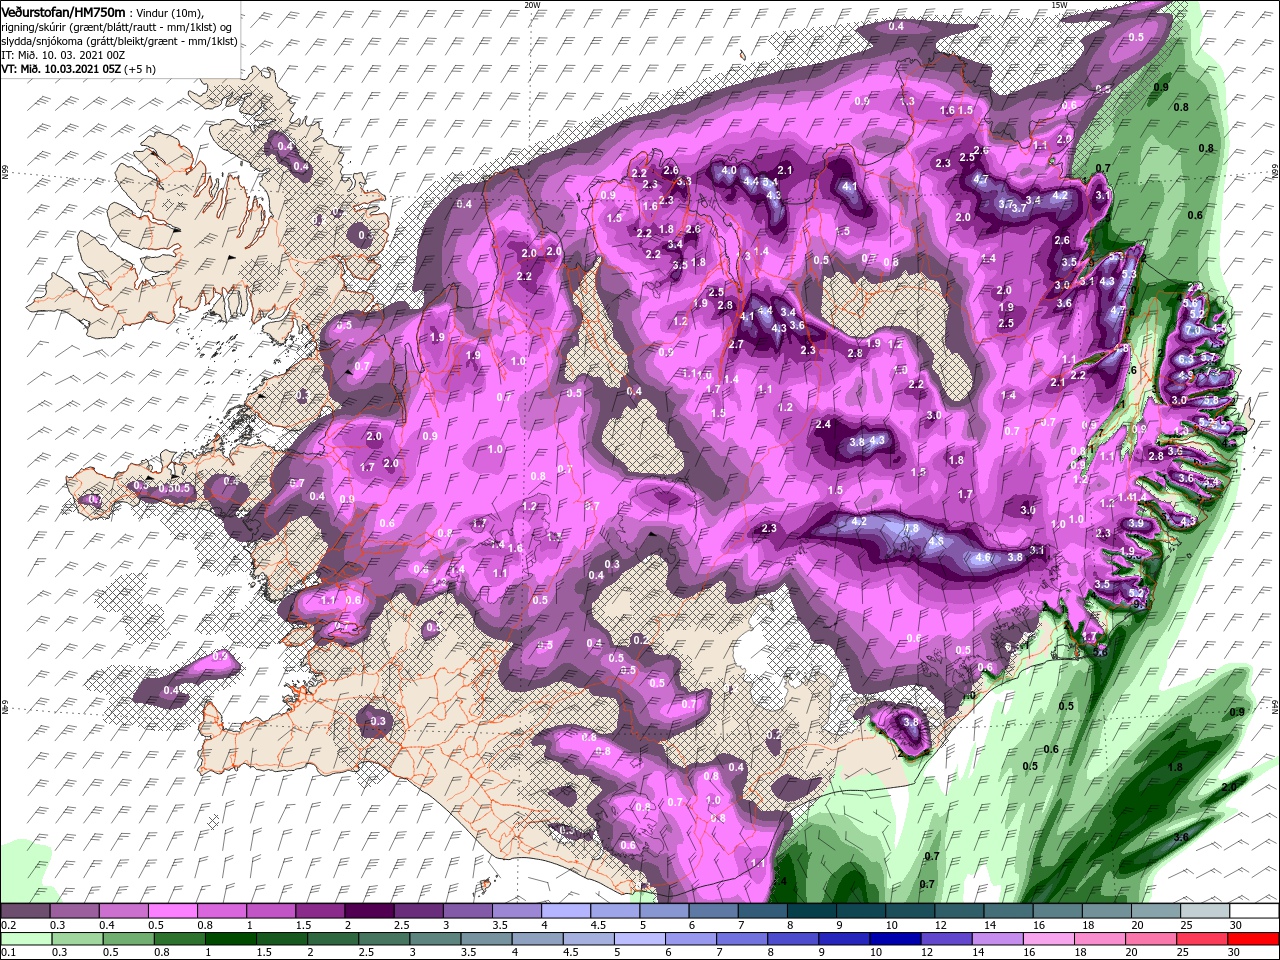
Task: Select the deep blue 10 swatch in the lower legend
Action: tap(896, 939)
